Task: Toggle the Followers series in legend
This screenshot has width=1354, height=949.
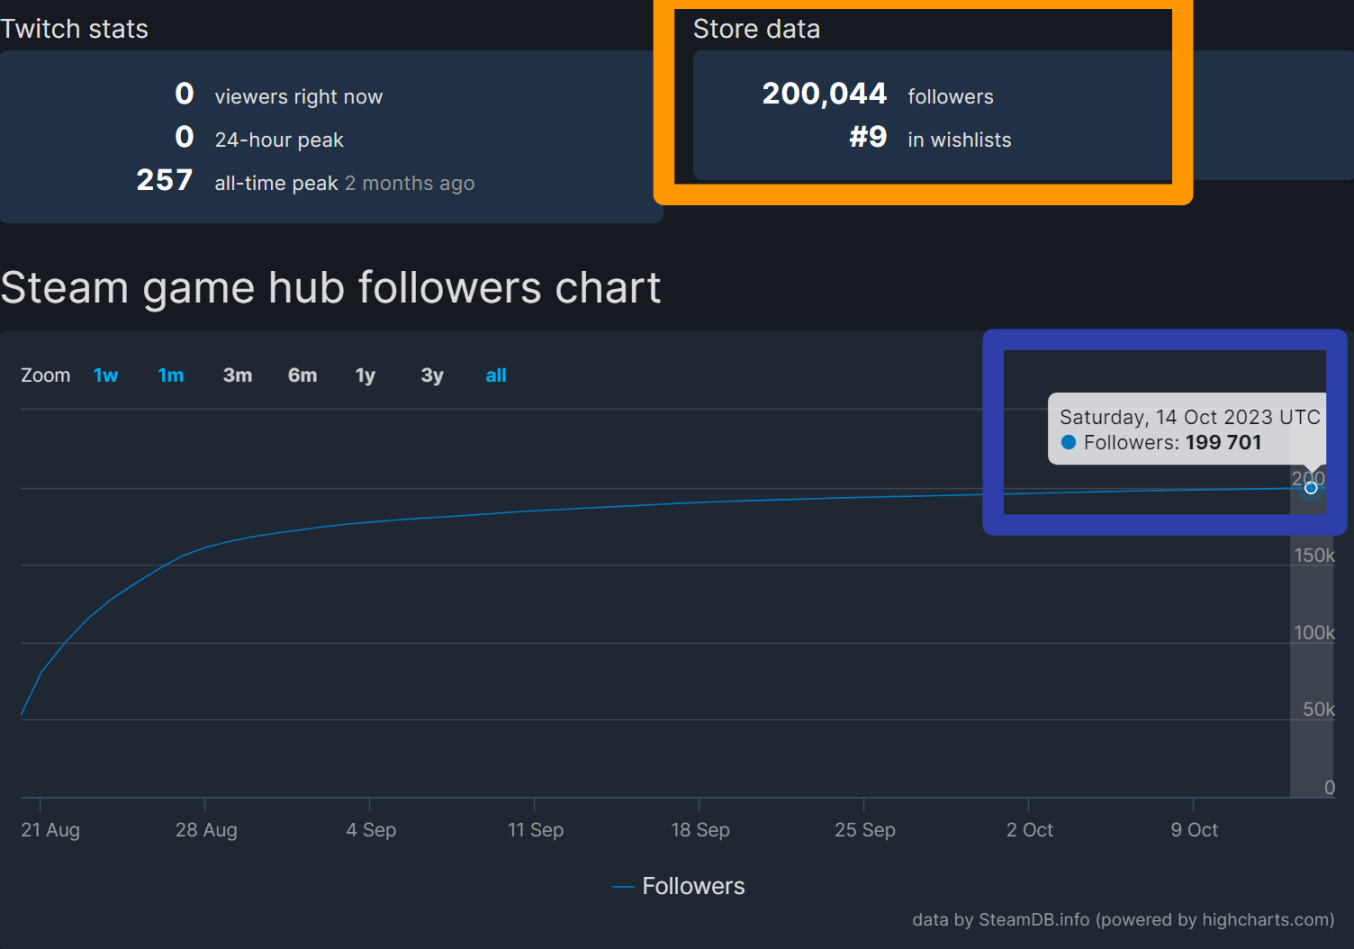Action: pyautogui.click(x=679, y=887)
